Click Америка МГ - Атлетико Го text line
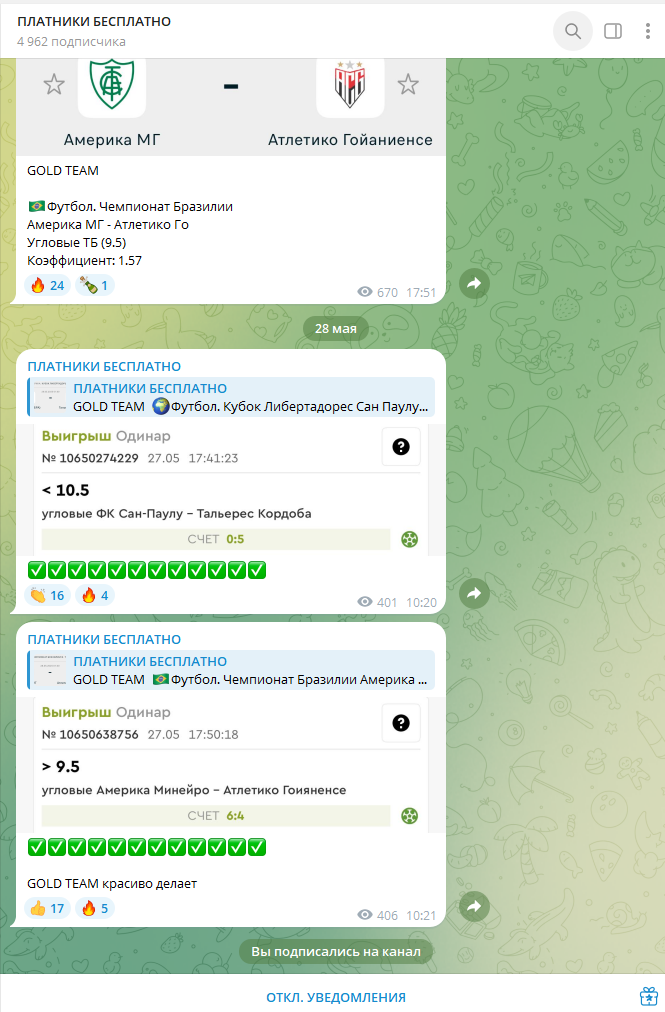Viewport: 665px width, 1012px height. 108,225
